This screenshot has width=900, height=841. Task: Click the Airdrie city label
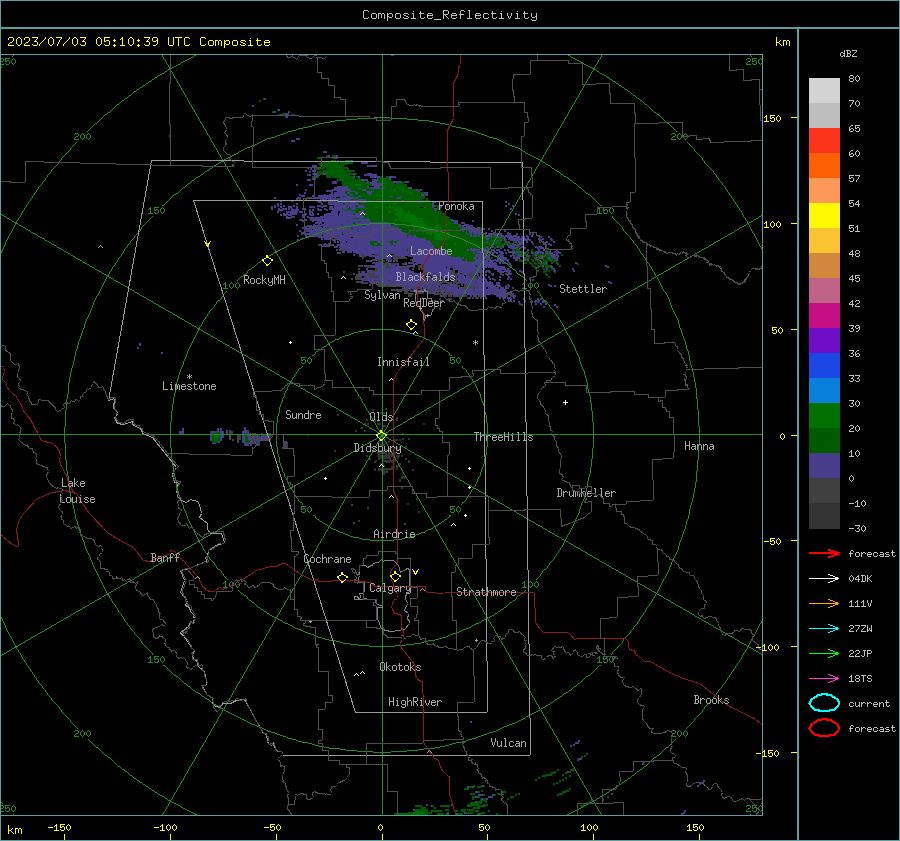click(394, 534)
